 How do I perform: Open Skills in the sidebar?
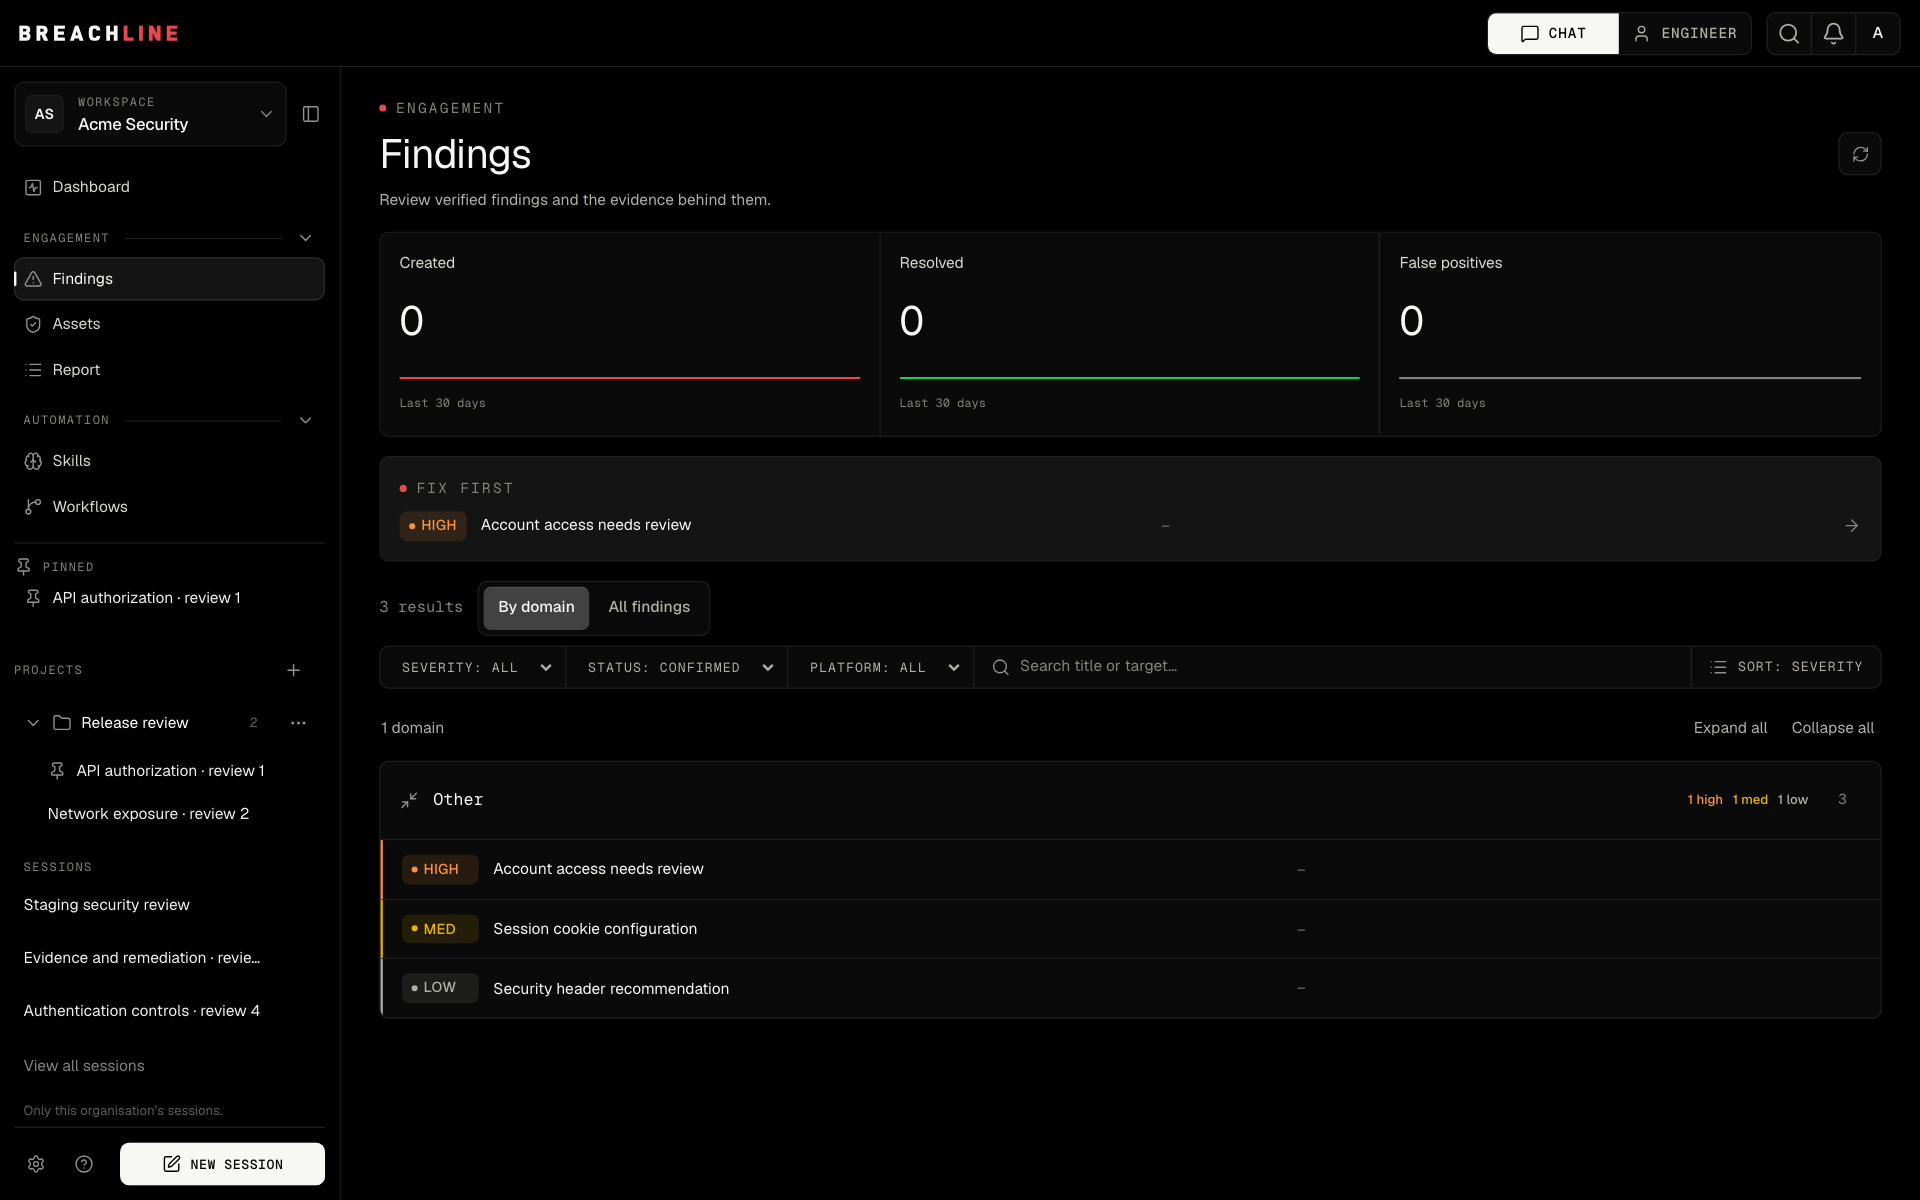pyautogui.click(x=169, y=461)
